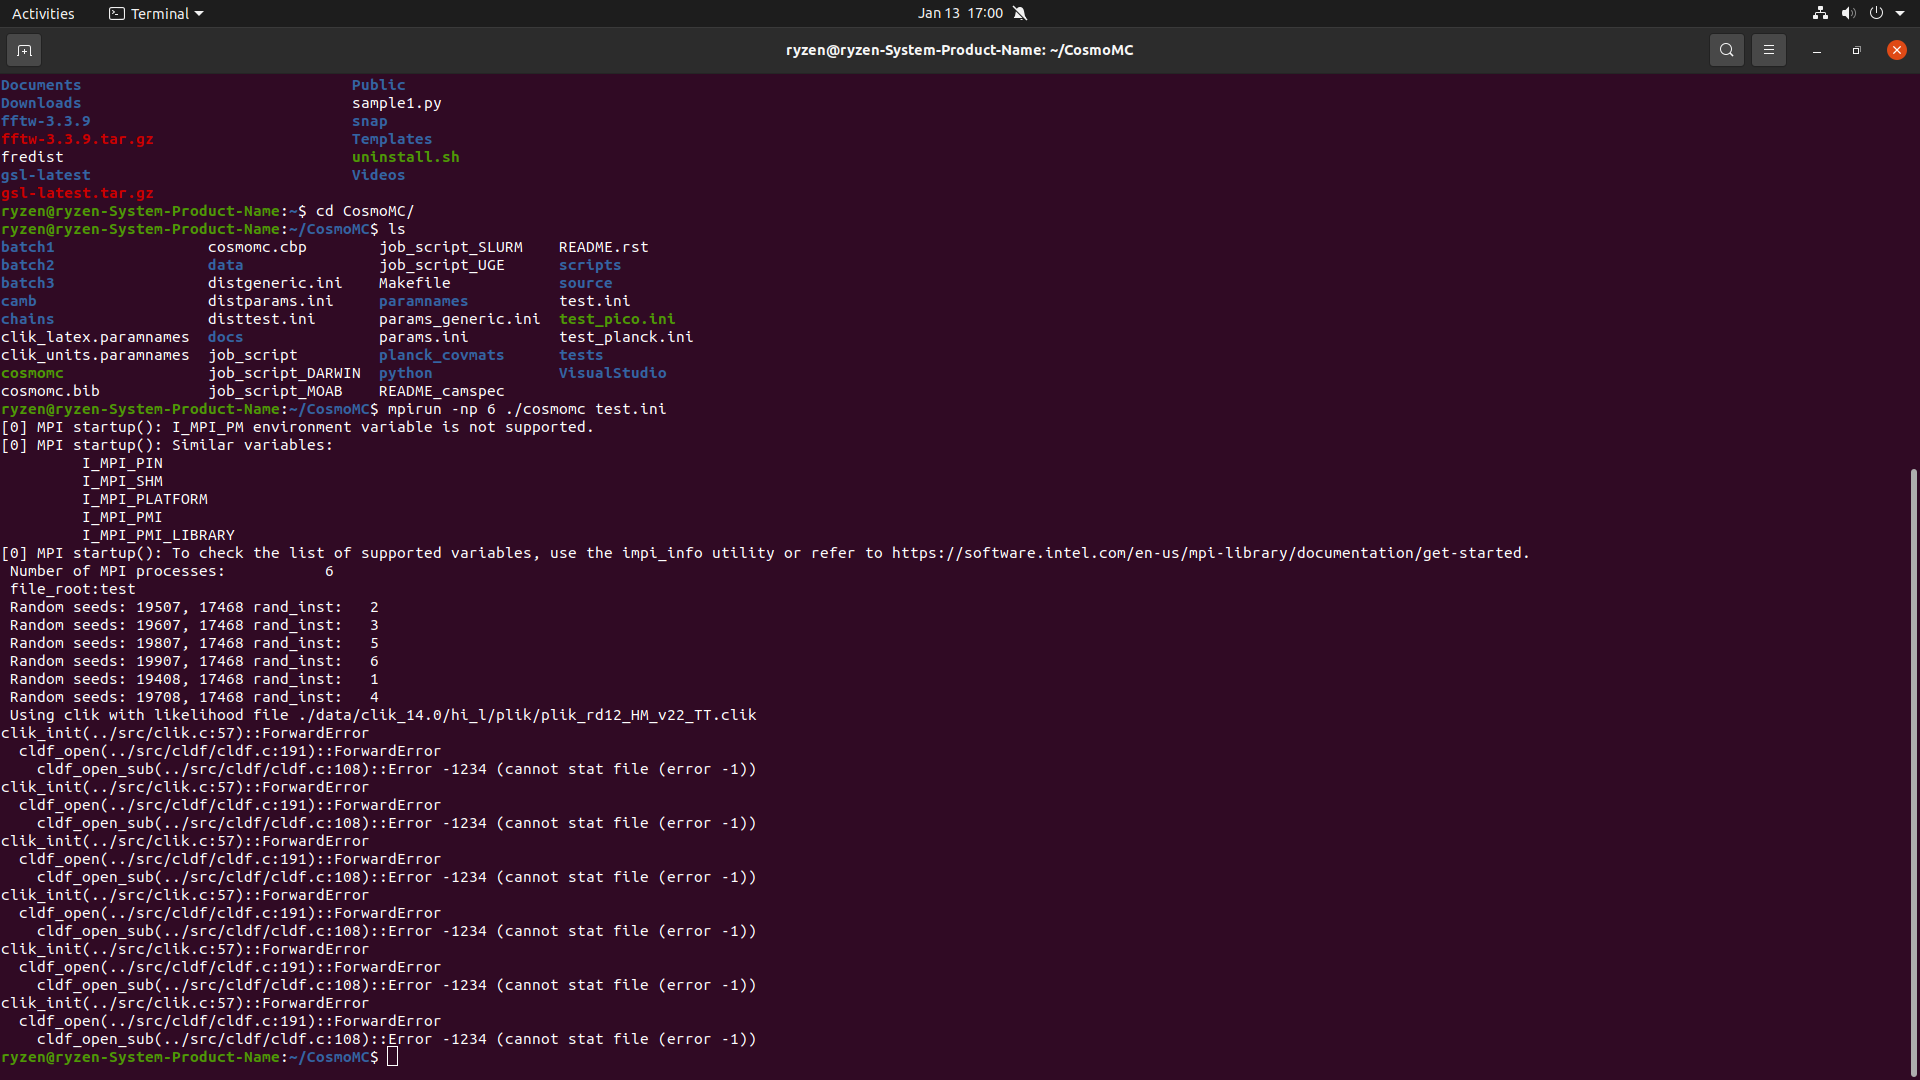Screen dimensions: 1920x1080
Task: Open the Terminal app menu dropdown
Action: pyautogui.click(x=156, y=13)
